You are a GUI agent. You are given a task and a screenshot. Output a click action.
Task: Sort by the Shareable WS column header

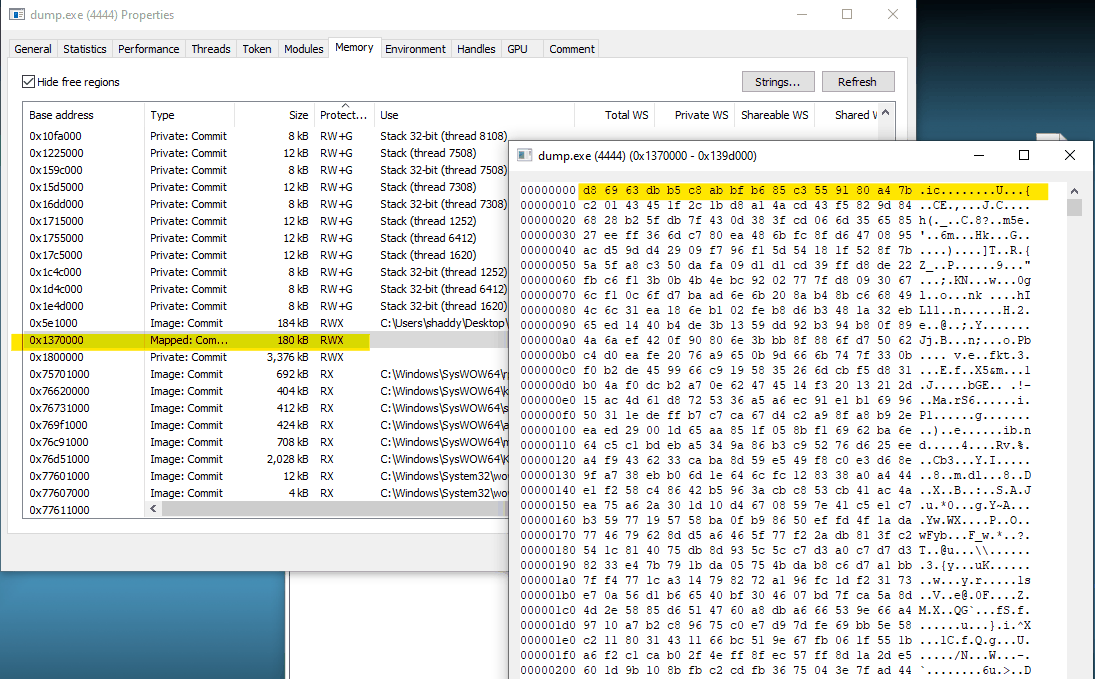(774, 115)
